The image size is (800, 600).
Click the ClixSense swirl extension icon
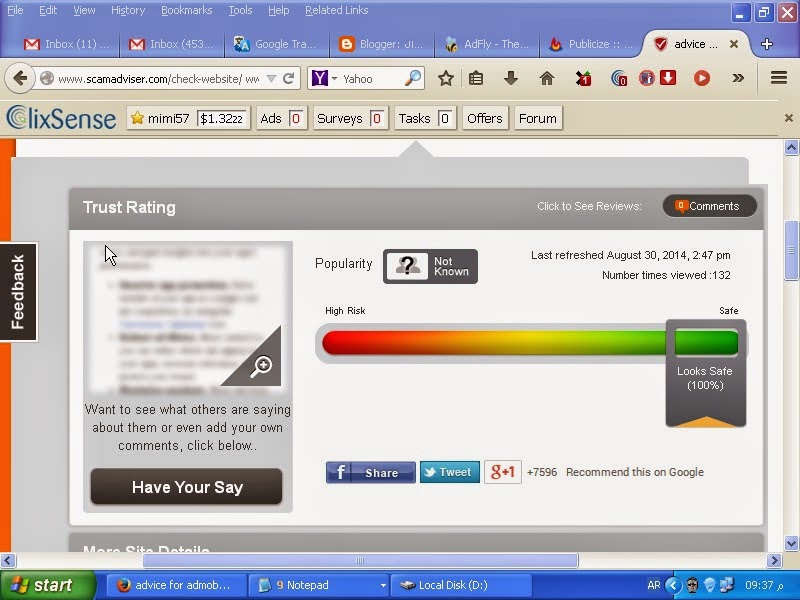click(619, 78)
